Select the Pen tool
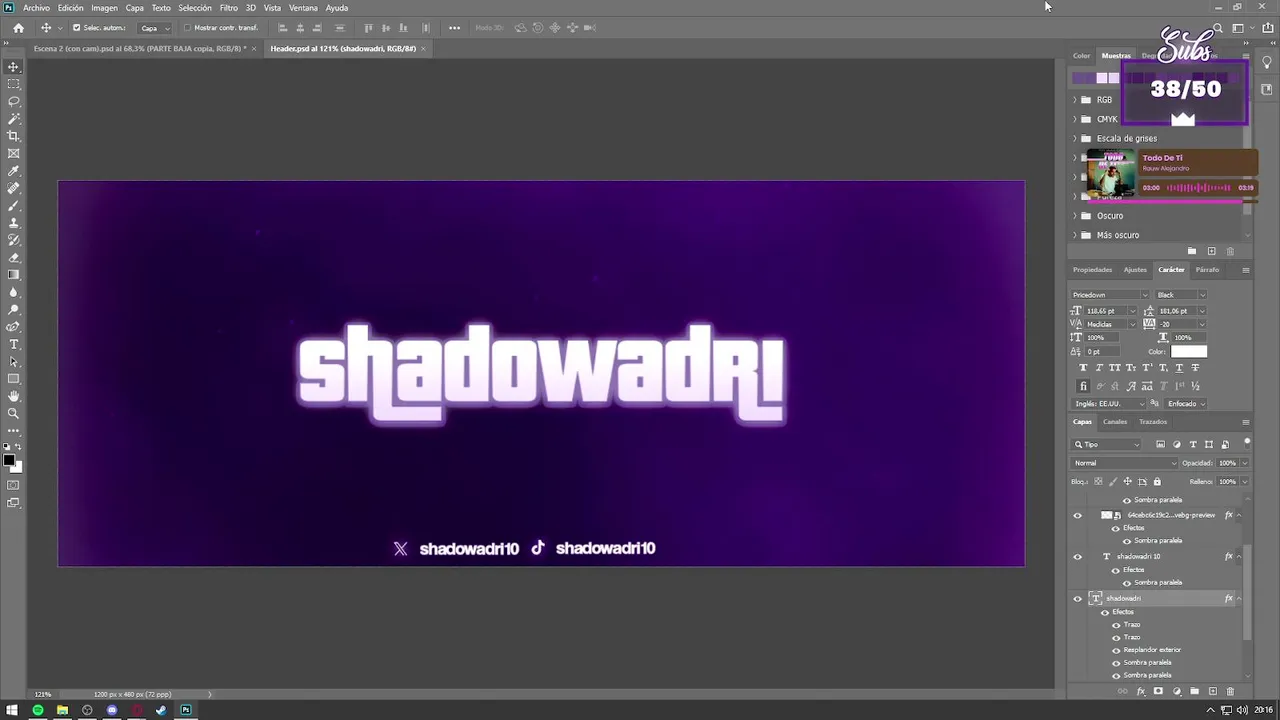Screen dimensions: 1280x720 pos(13,327)
